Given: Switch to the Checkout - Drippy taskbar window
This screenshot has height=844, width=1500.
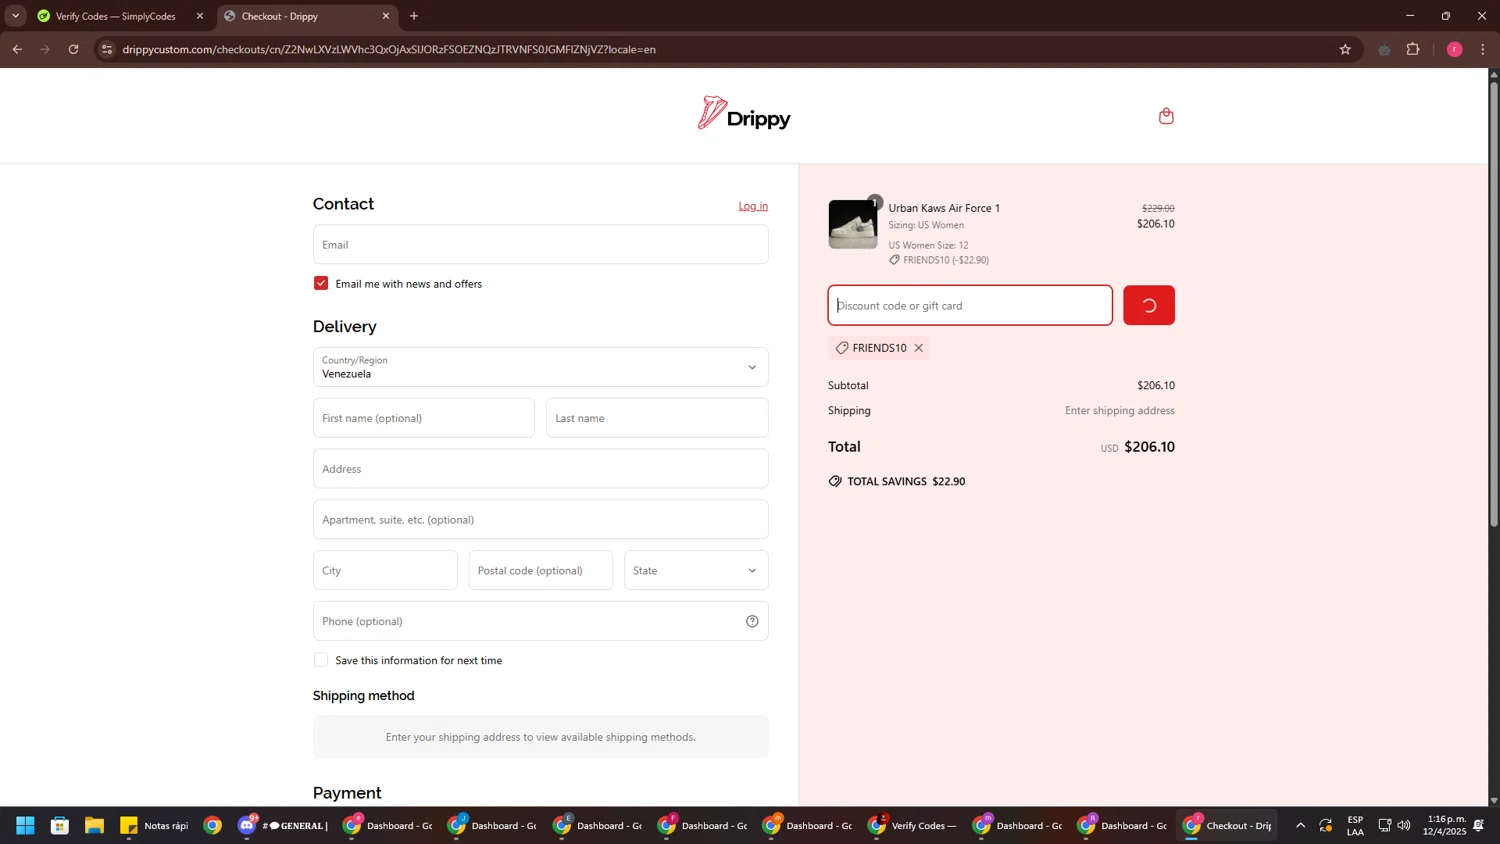Looking at the screenshot, I should coord(1228,825).
